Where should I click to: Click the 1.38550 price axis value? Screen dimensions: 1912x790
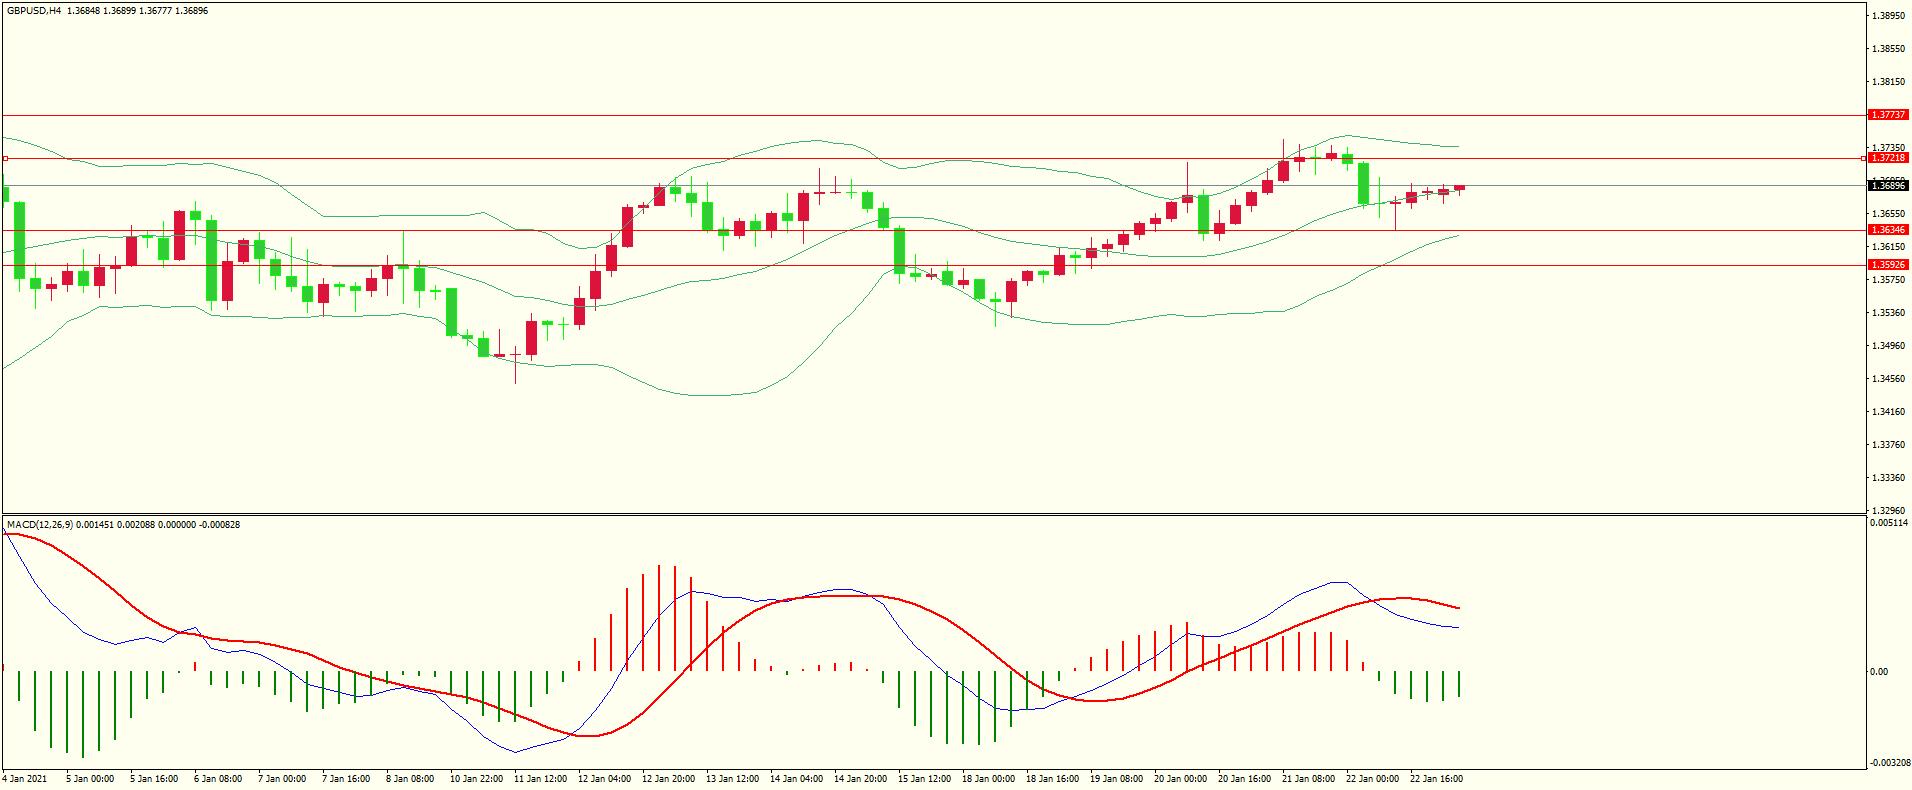[1888, 49]
